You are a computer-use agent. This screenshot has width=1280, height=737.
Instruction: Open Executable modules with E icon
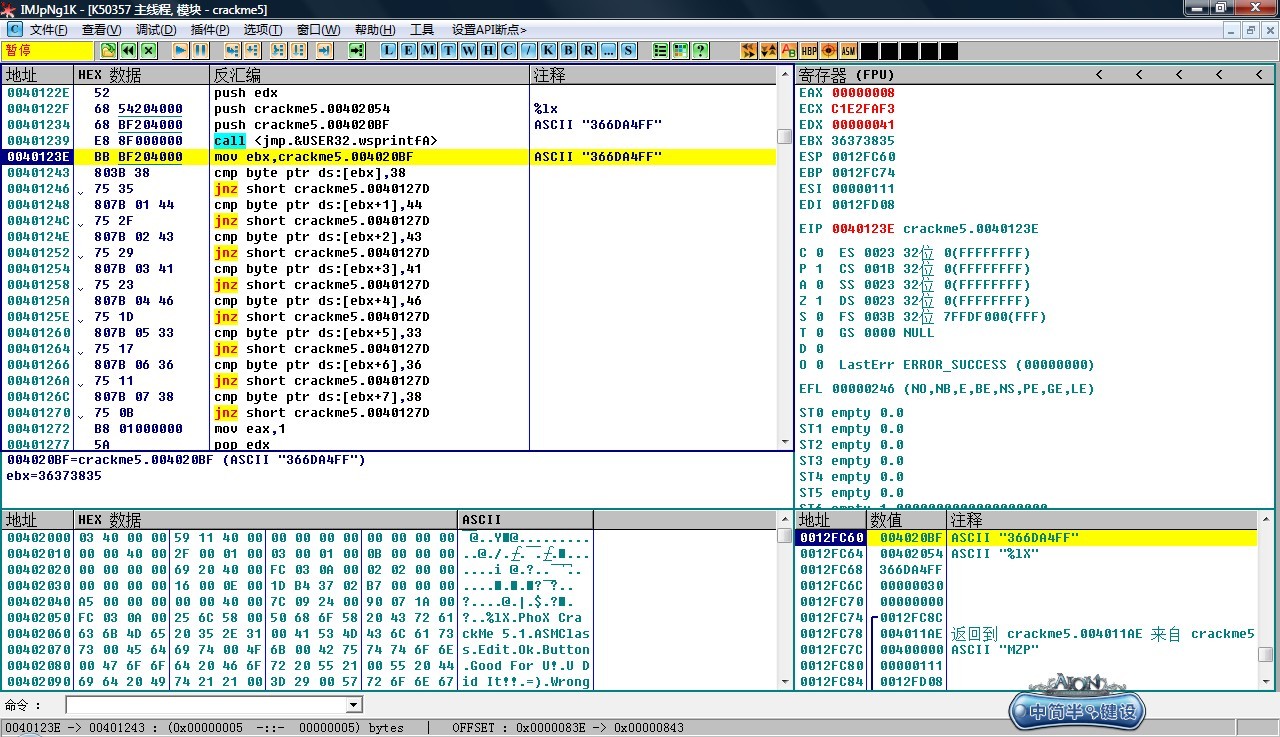point(409,50)
